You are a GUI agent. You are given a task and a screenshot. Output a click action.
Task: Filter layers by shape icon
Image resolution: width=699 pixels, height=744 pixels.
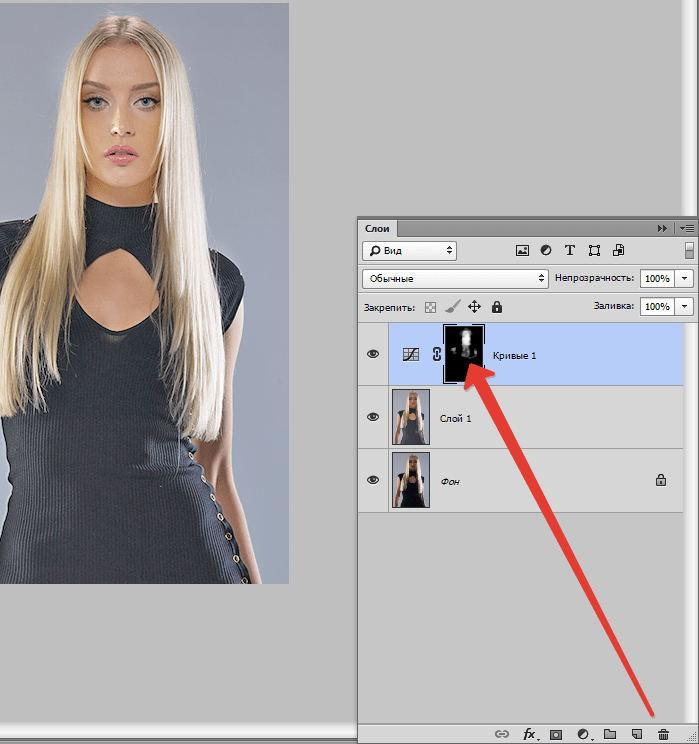point(594,251)
